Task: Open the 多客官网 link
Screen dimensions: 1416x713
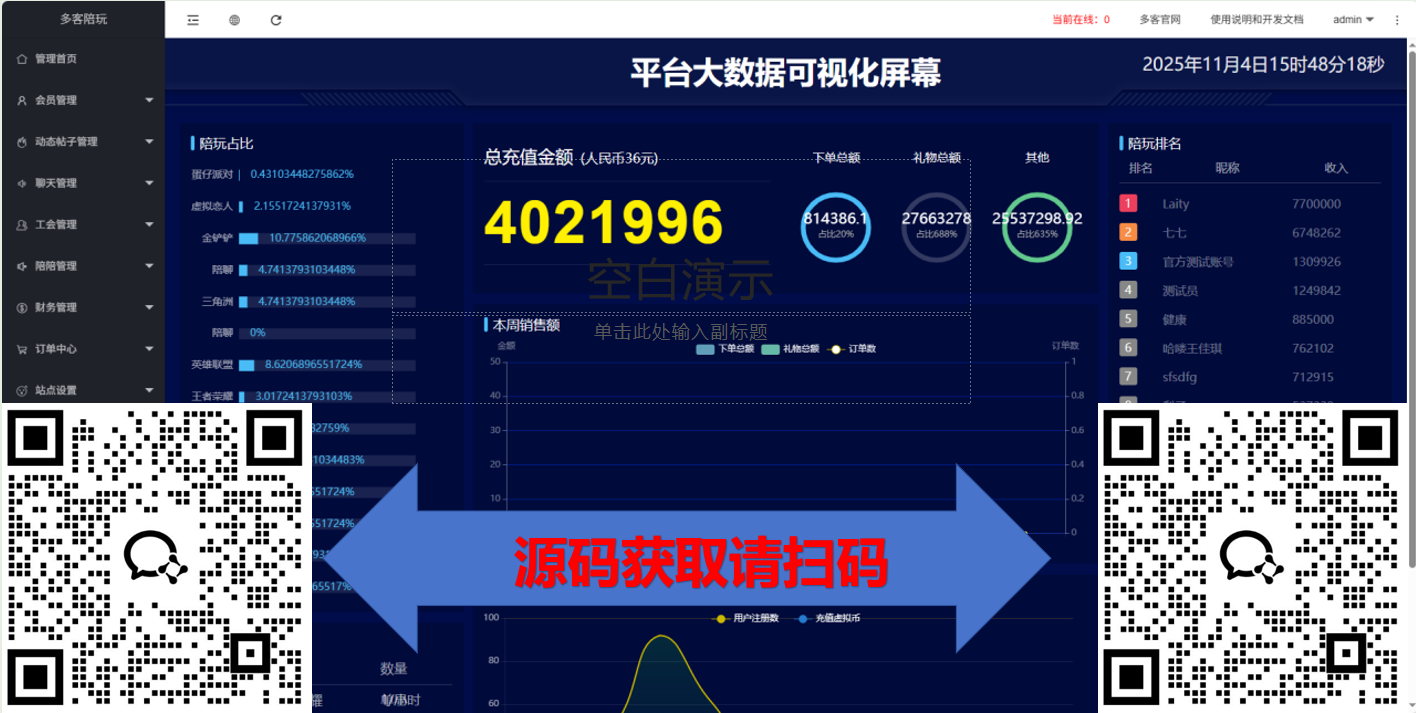Action: [x=1160, y=20]
